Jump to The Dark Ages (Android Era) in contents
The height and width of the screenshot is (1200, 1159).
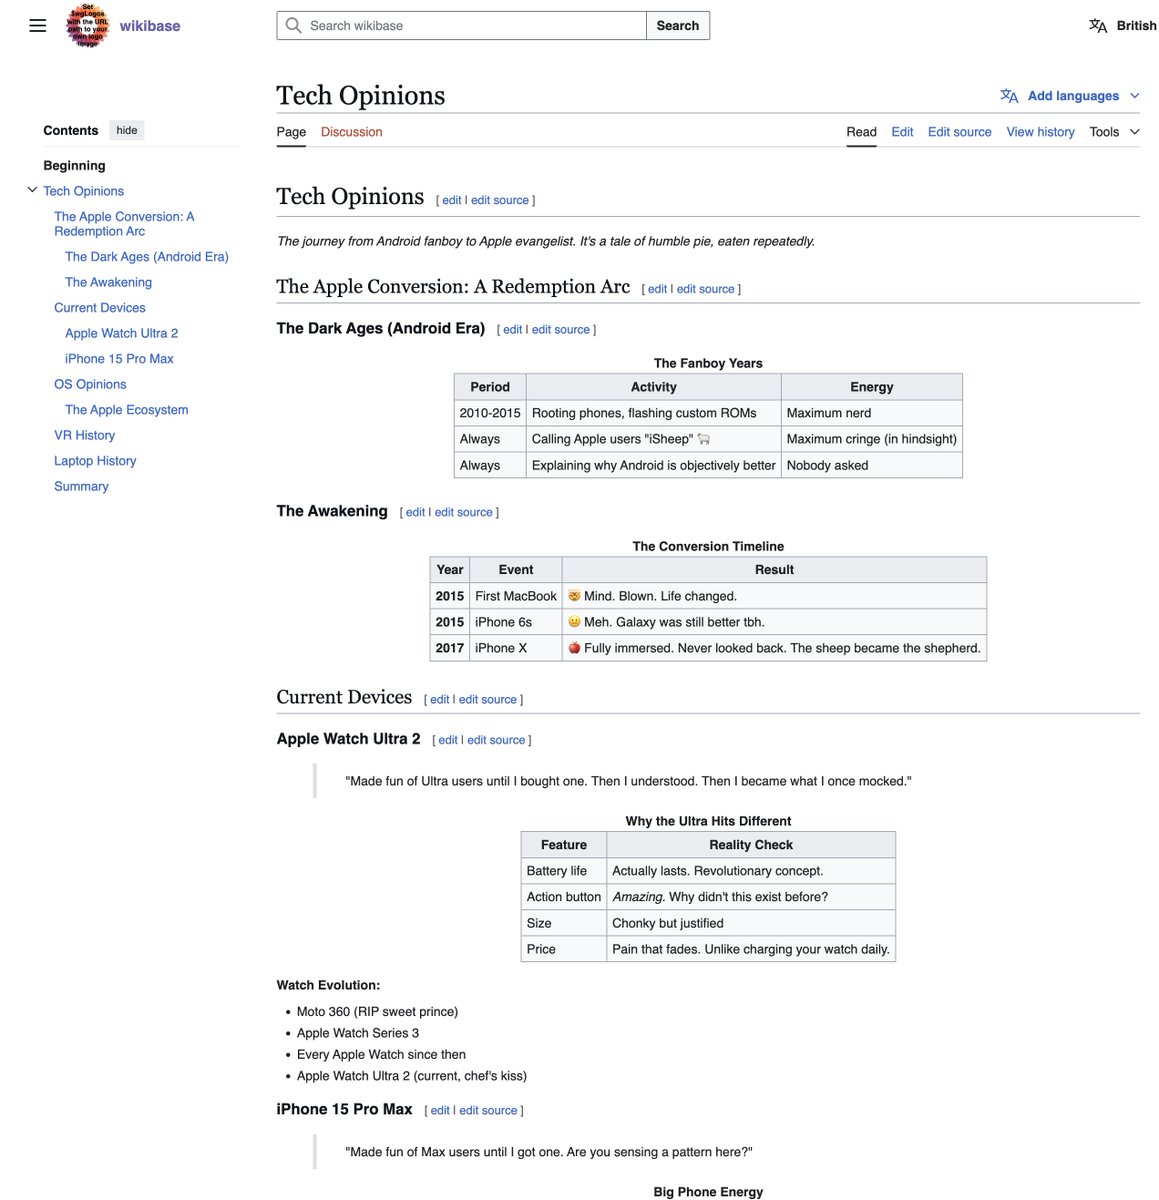click(147, 257)
